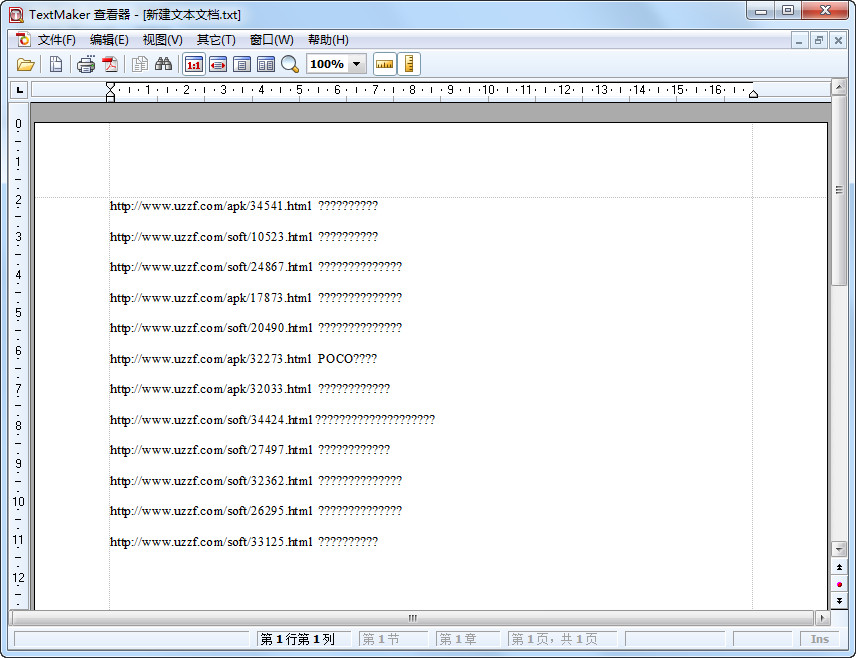Open the 编辑(E) menu
856x658 pixels.
[109, 40]
